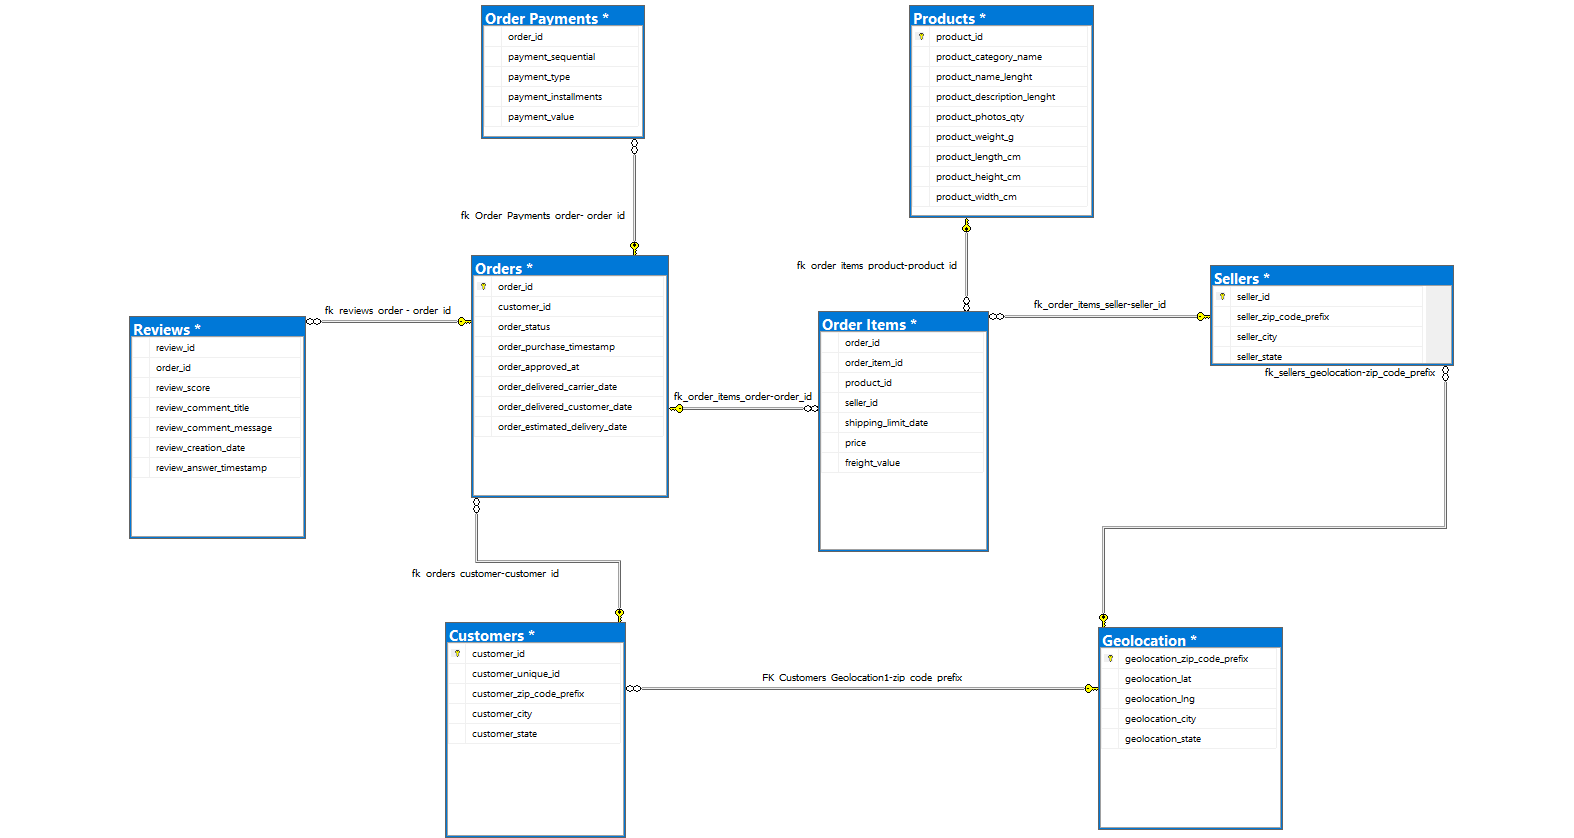
Task: Click the Sellers table vertical scrollbar
Action: click(x=1438, y=324)
